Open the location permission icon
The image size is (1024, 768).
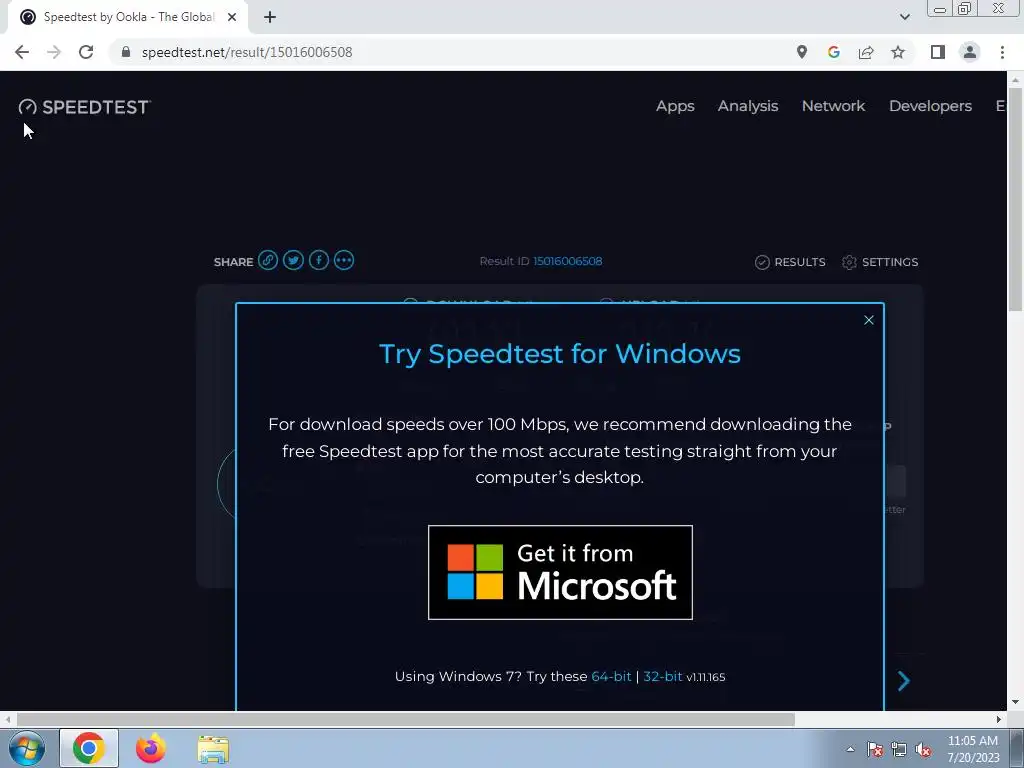coord(802,52)
